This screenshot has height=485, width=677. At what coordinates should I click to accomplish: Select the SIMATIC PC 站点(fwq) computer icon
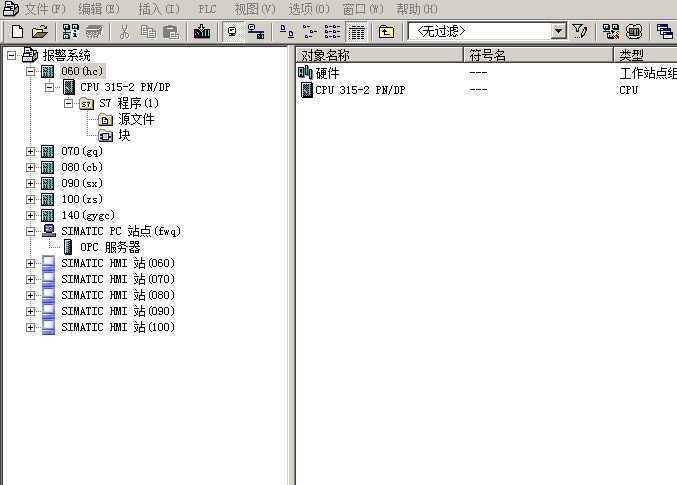click(x=49, y=231)
